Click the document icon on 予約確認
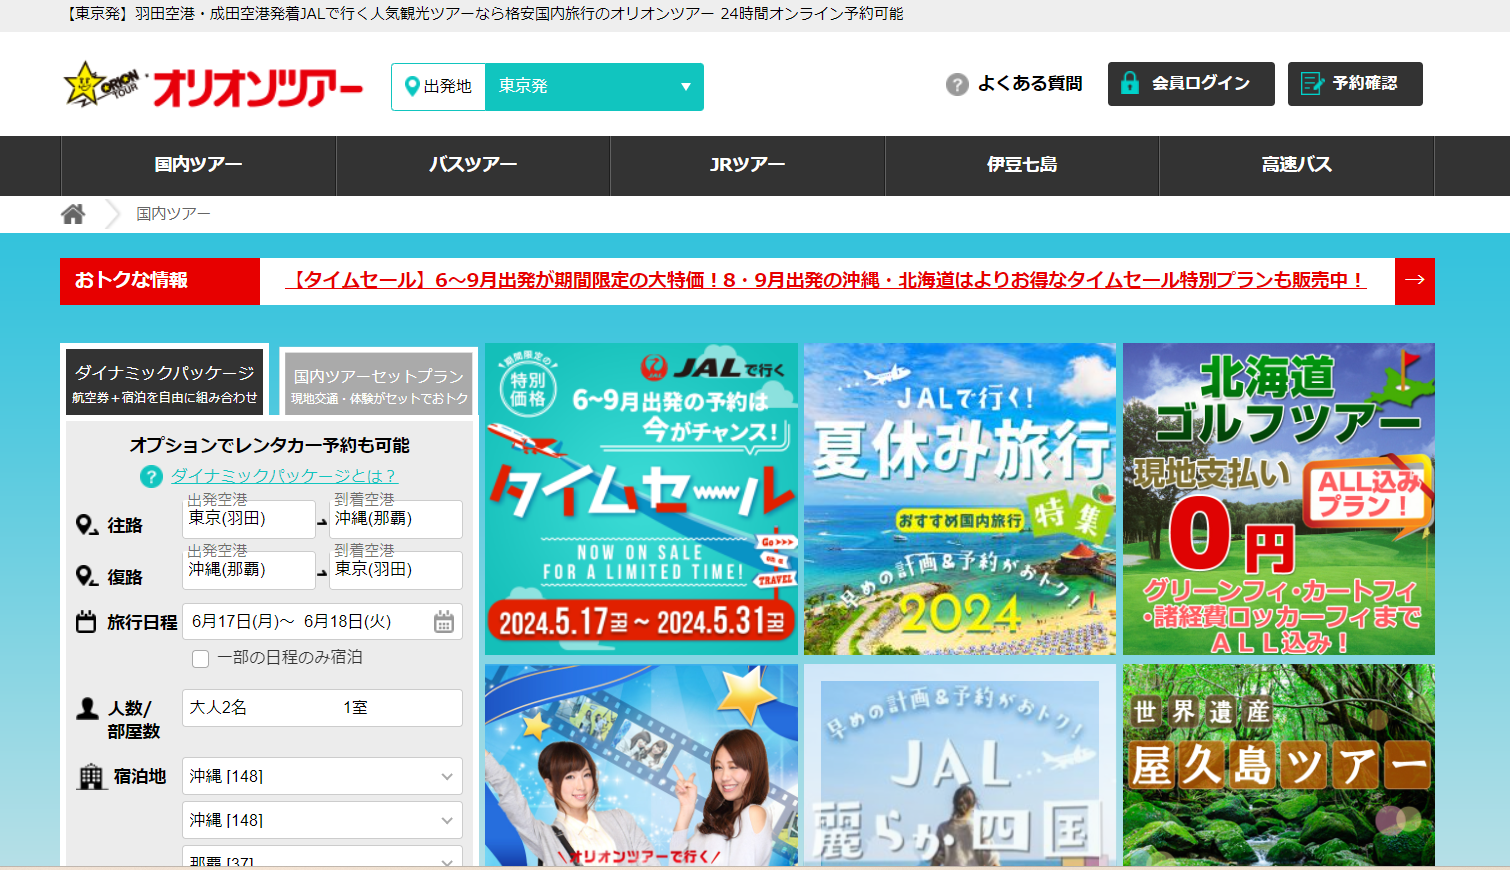Viewport: 1510px width, 870px height. [x=1311, y=84]
